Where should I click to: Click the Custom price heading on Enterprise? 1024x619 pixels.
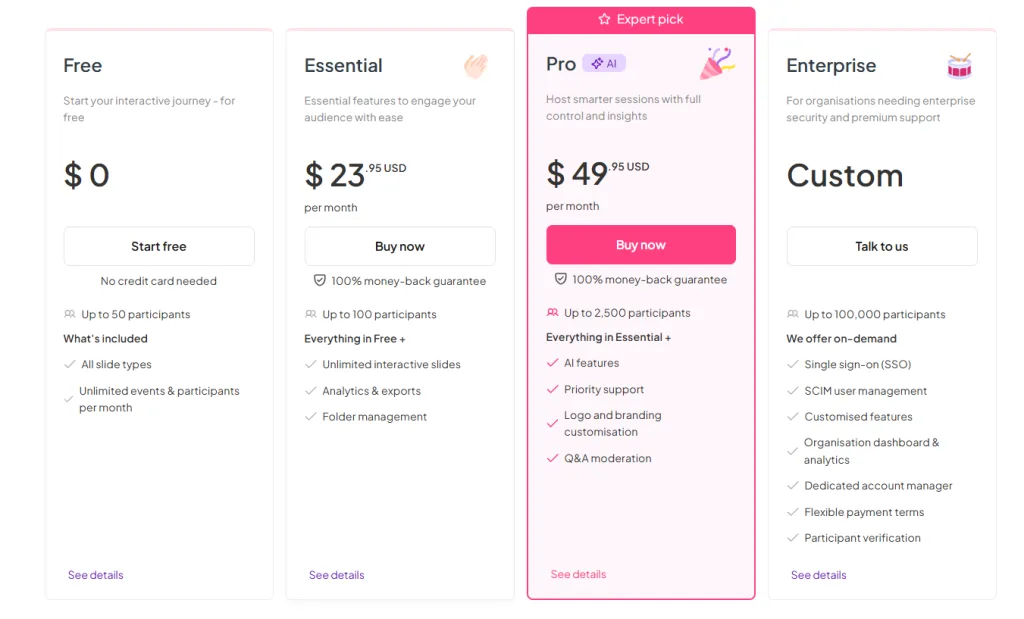[x=845, y=176]
